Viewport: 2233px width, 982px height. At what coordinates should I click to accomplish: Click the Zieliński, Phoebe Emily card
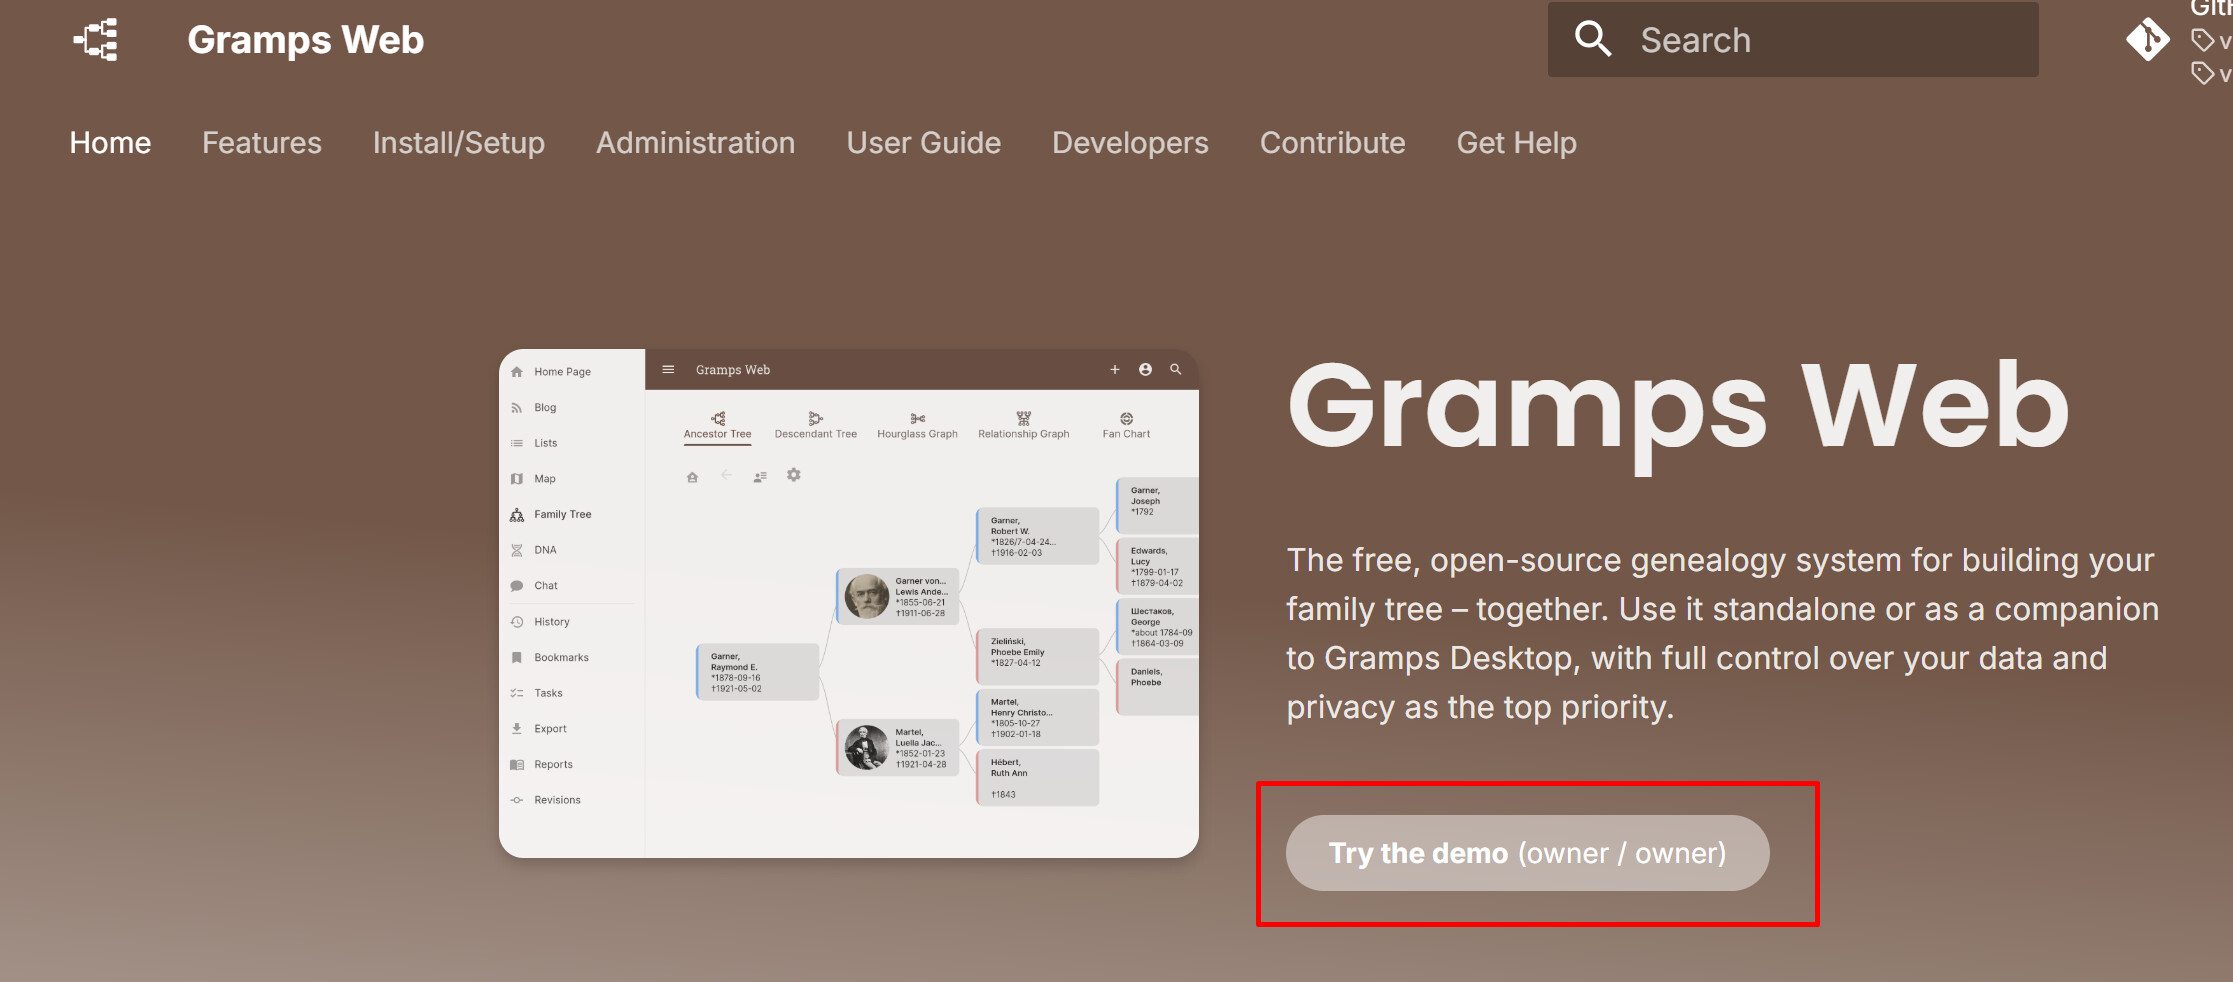(x=1038, y=656)
